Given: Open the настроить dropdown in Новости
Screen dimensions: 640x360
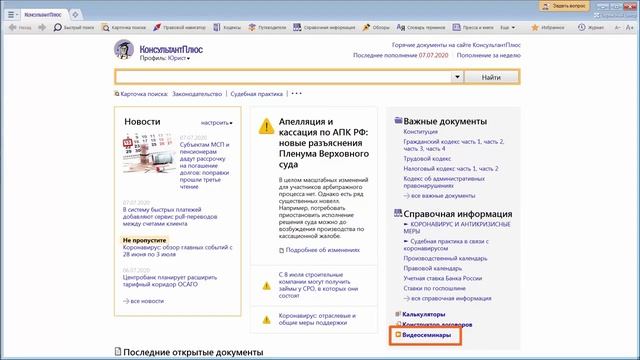Looking at the screenshot, I should (x=216, y=122).
